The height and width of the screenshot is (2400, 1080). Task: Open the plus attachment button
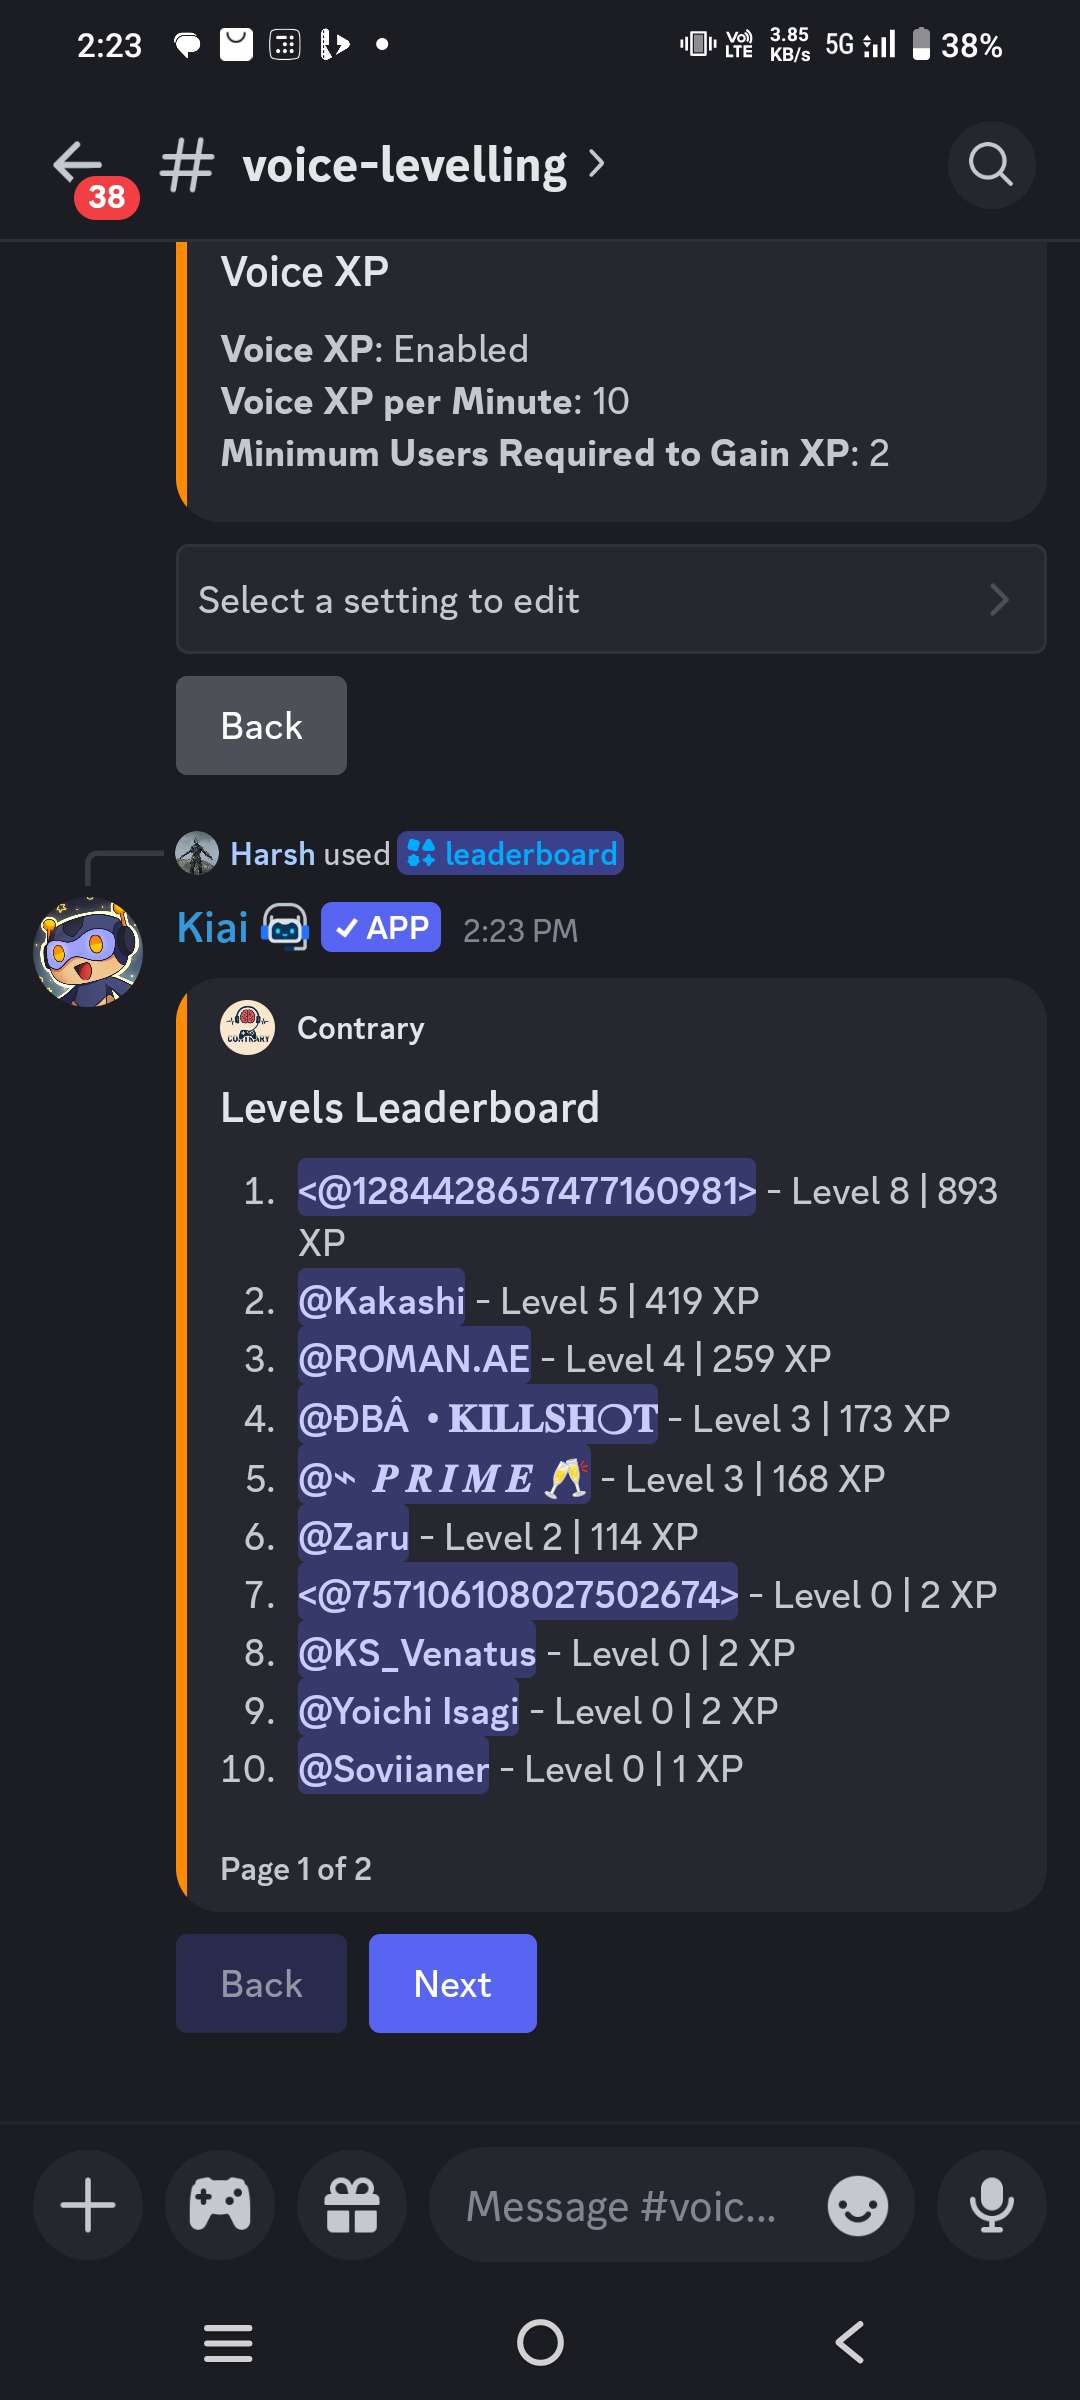(x=88, y=2205)
